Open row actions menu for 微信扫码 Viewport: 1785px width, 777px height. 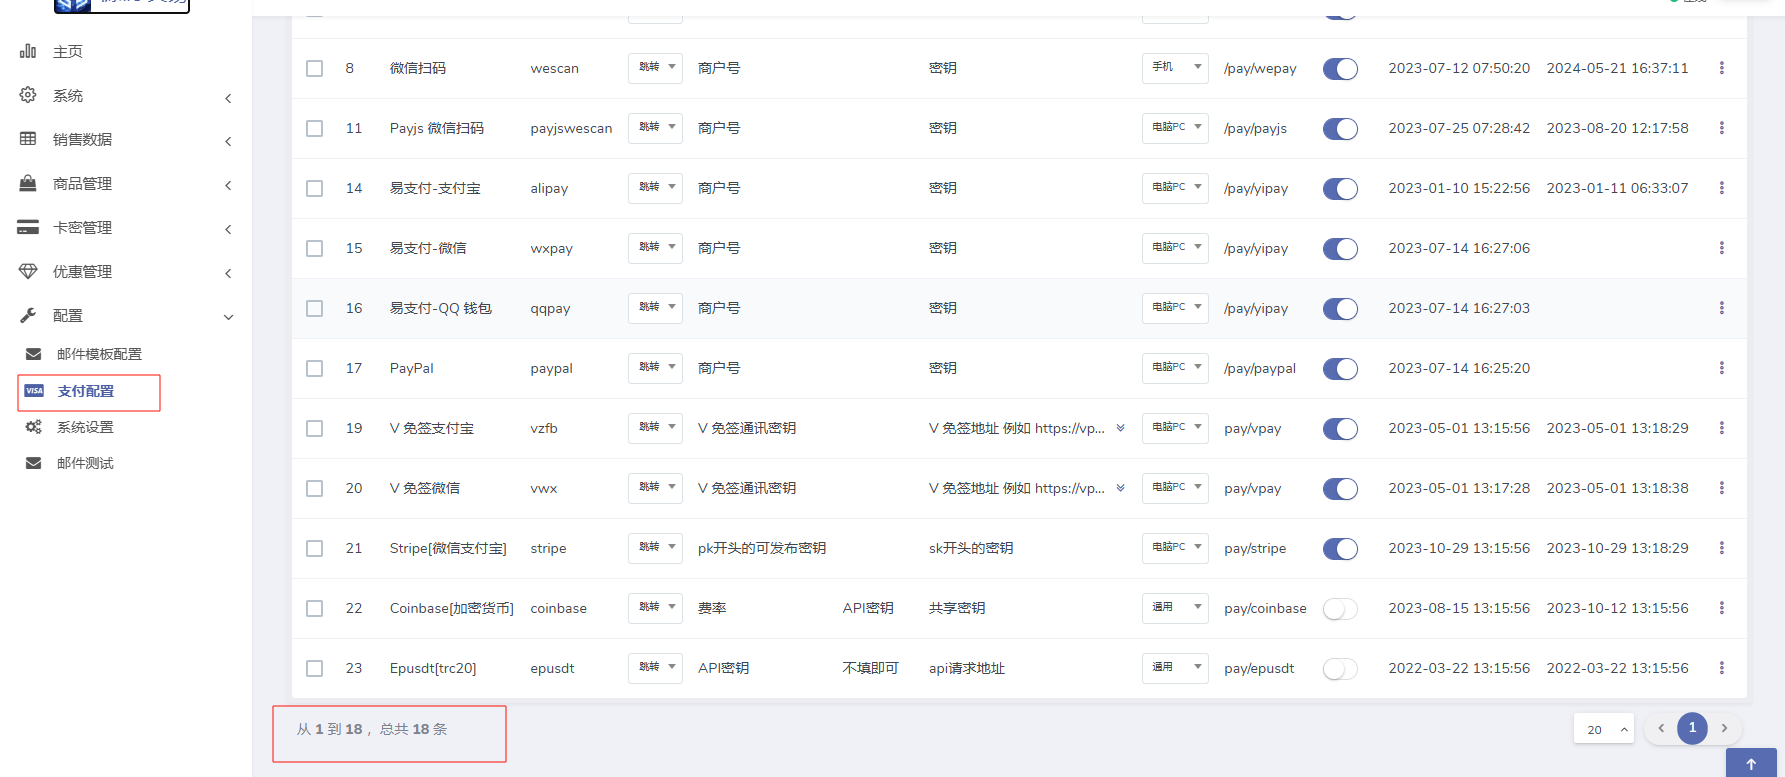(x=1721, y=68)
